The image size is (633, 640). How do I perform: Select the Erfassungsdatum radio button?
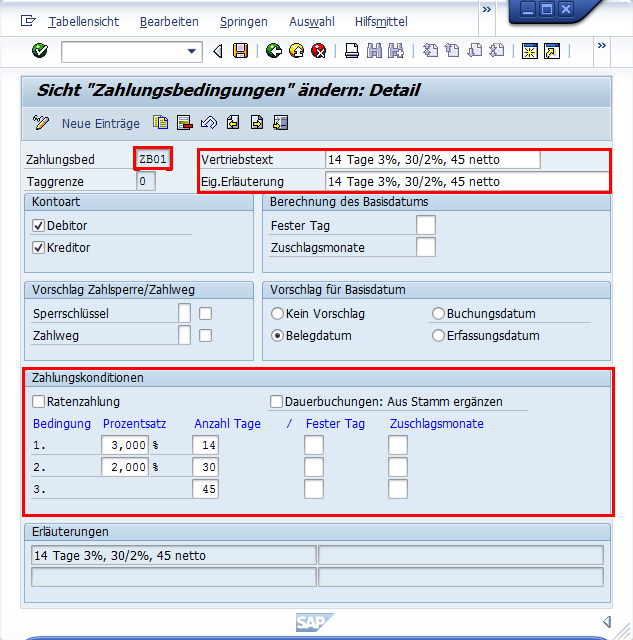coord(438,336)
